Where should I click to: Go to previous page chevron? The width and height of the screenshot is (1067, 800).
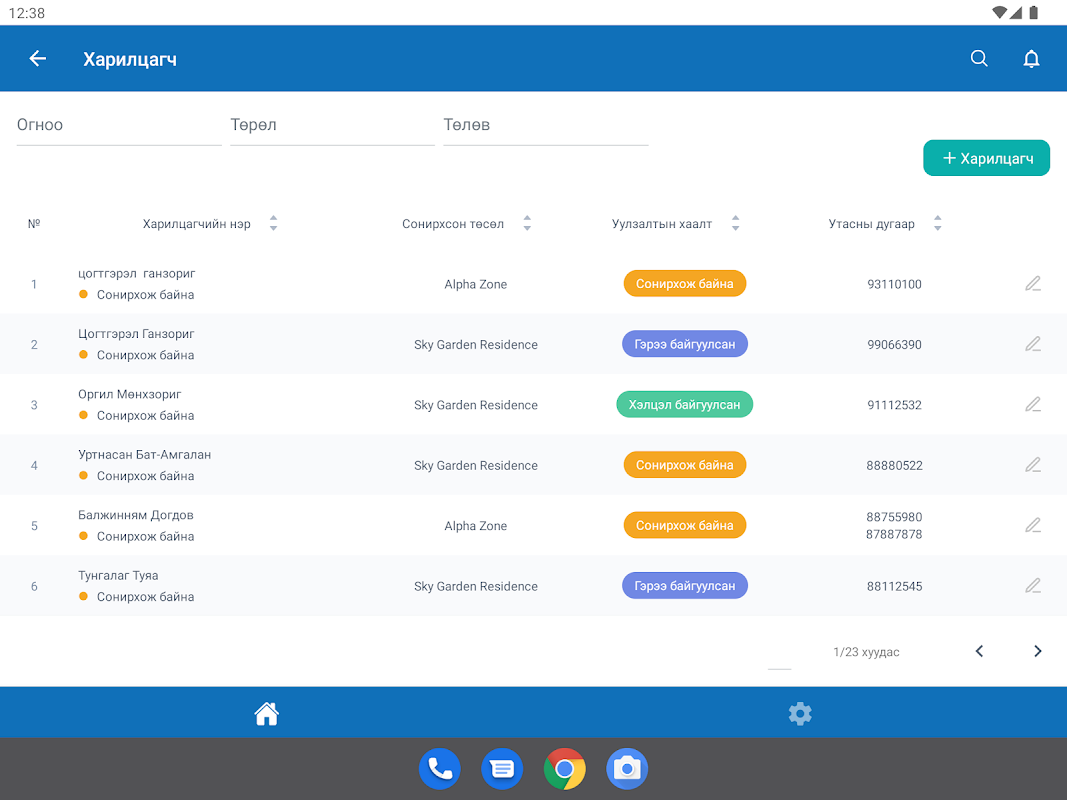(979, 651)
